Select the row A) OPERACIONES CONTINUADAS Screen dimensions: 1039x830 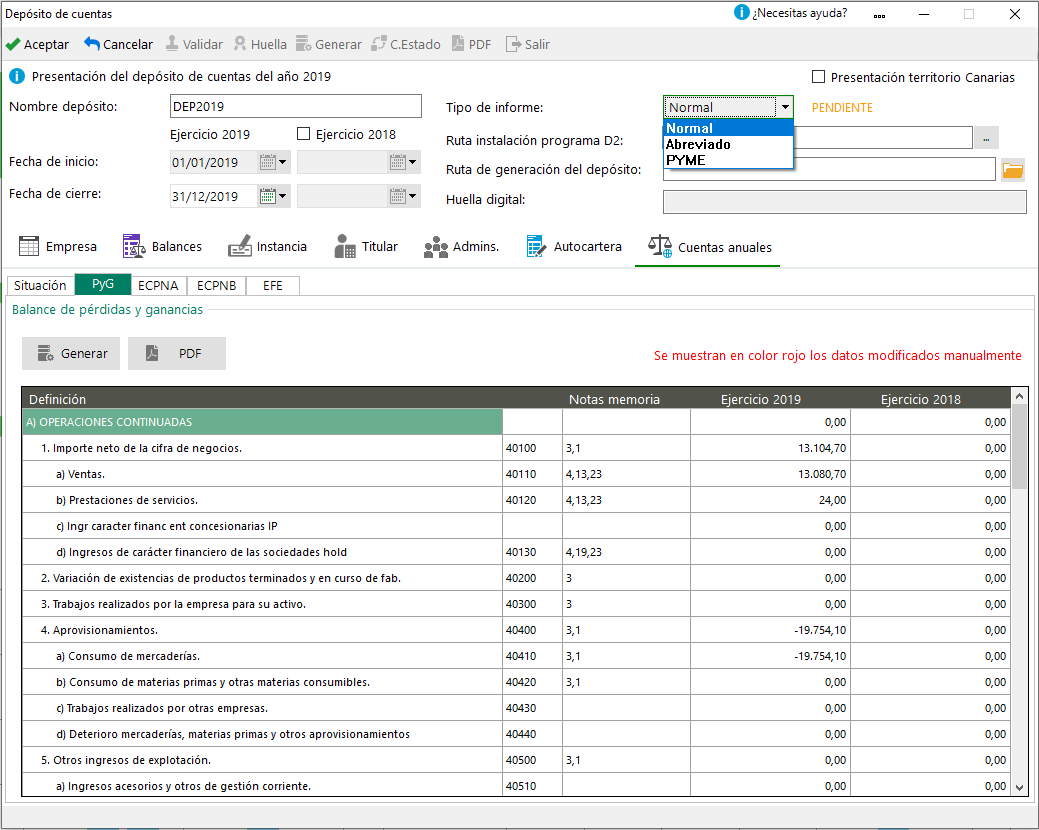click(x=516, y=422)
